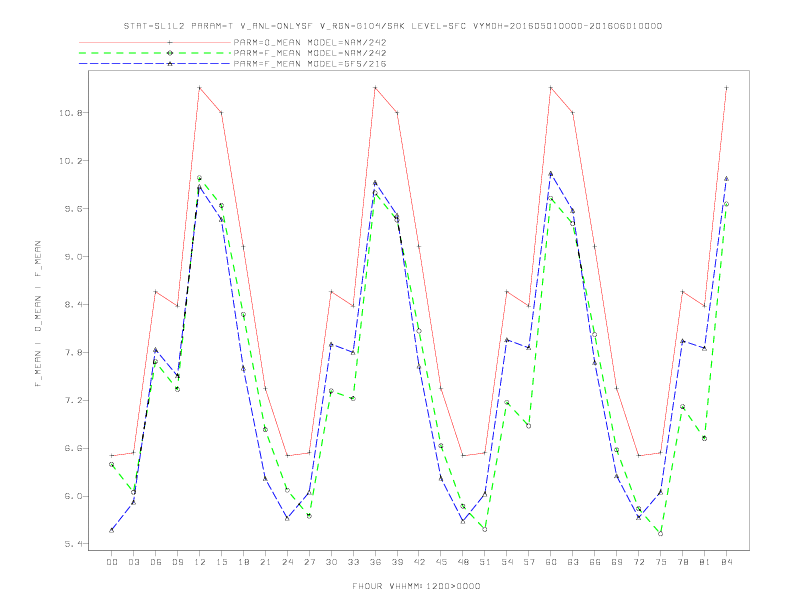Image resolution: width=792 pixels, height=612 pixels.
Task: Click green NAM circle marker at hour 57
Action: pyautogui.click(x=529, y=426)
